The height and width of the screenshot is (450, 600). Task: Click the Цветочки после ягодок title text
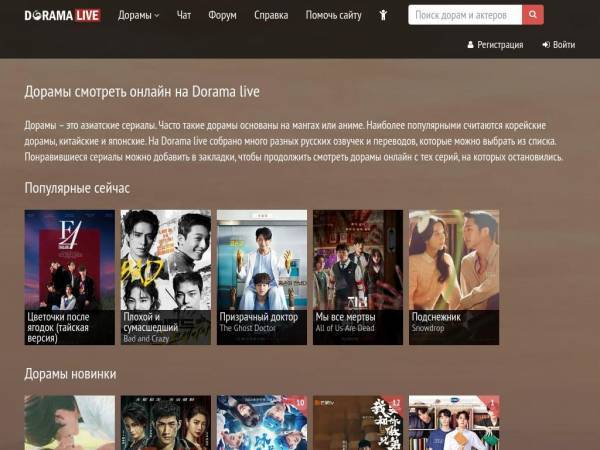58,328
